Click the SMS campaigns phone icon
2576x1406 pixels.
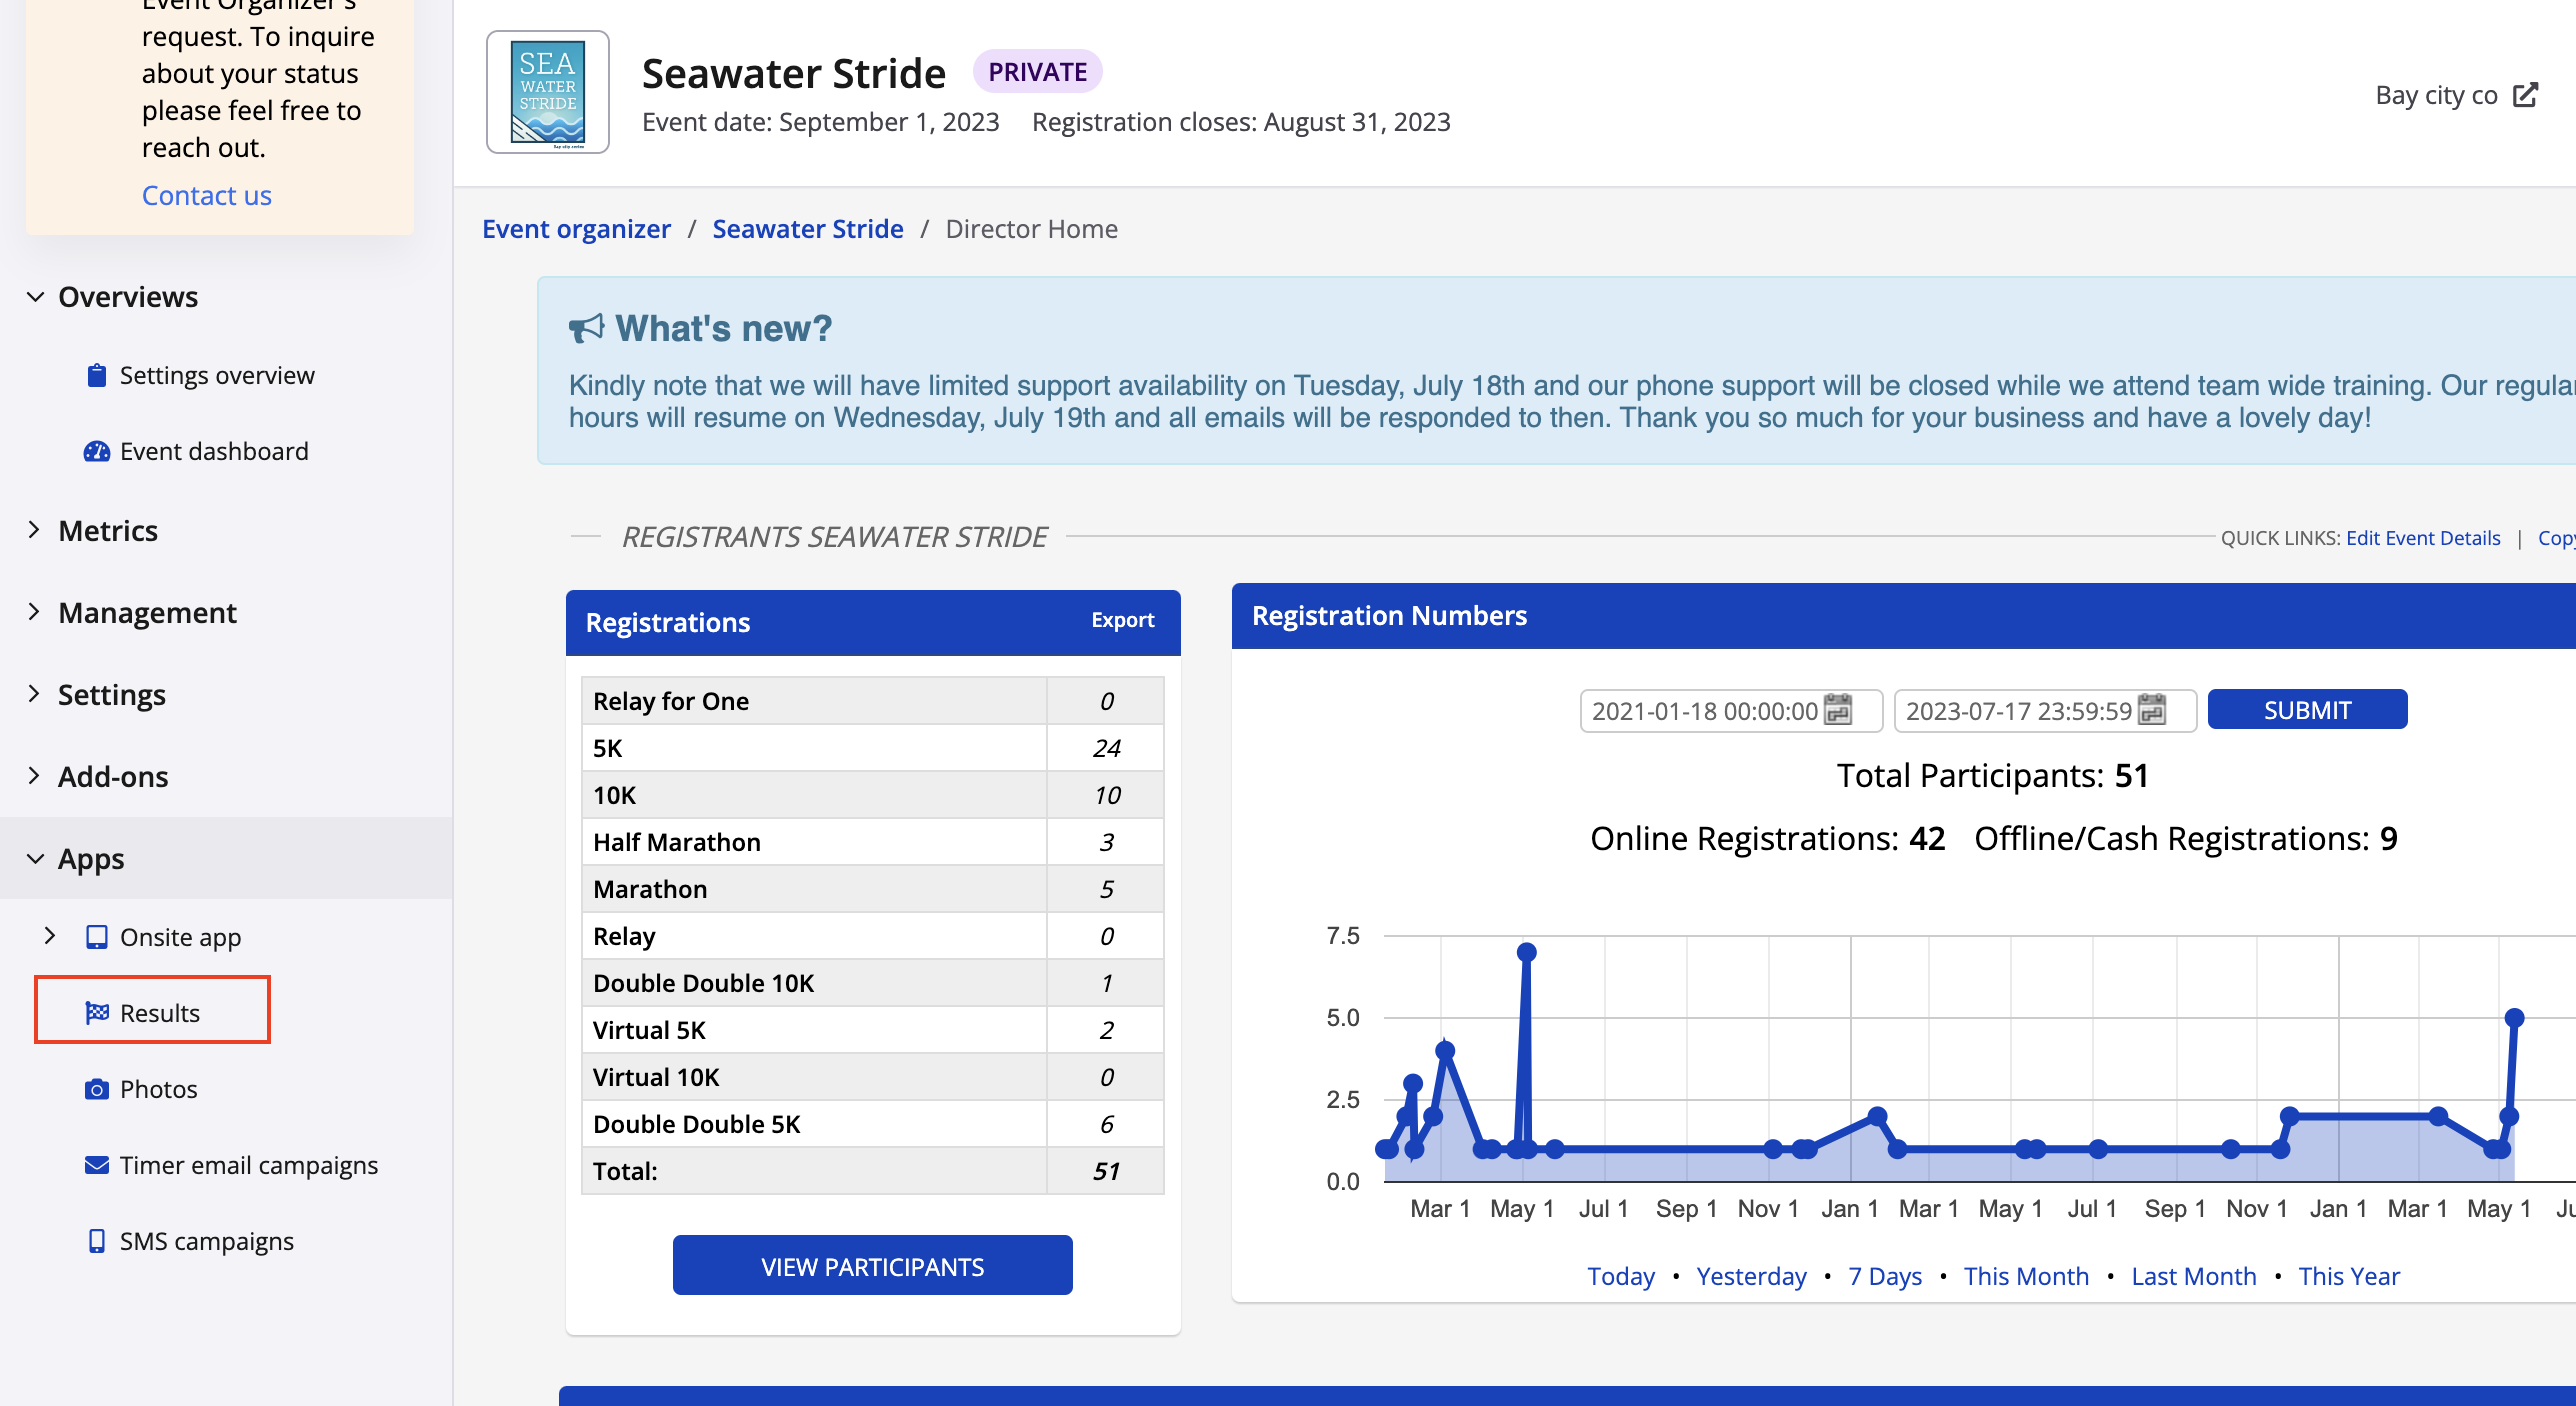pos(96,1241)
